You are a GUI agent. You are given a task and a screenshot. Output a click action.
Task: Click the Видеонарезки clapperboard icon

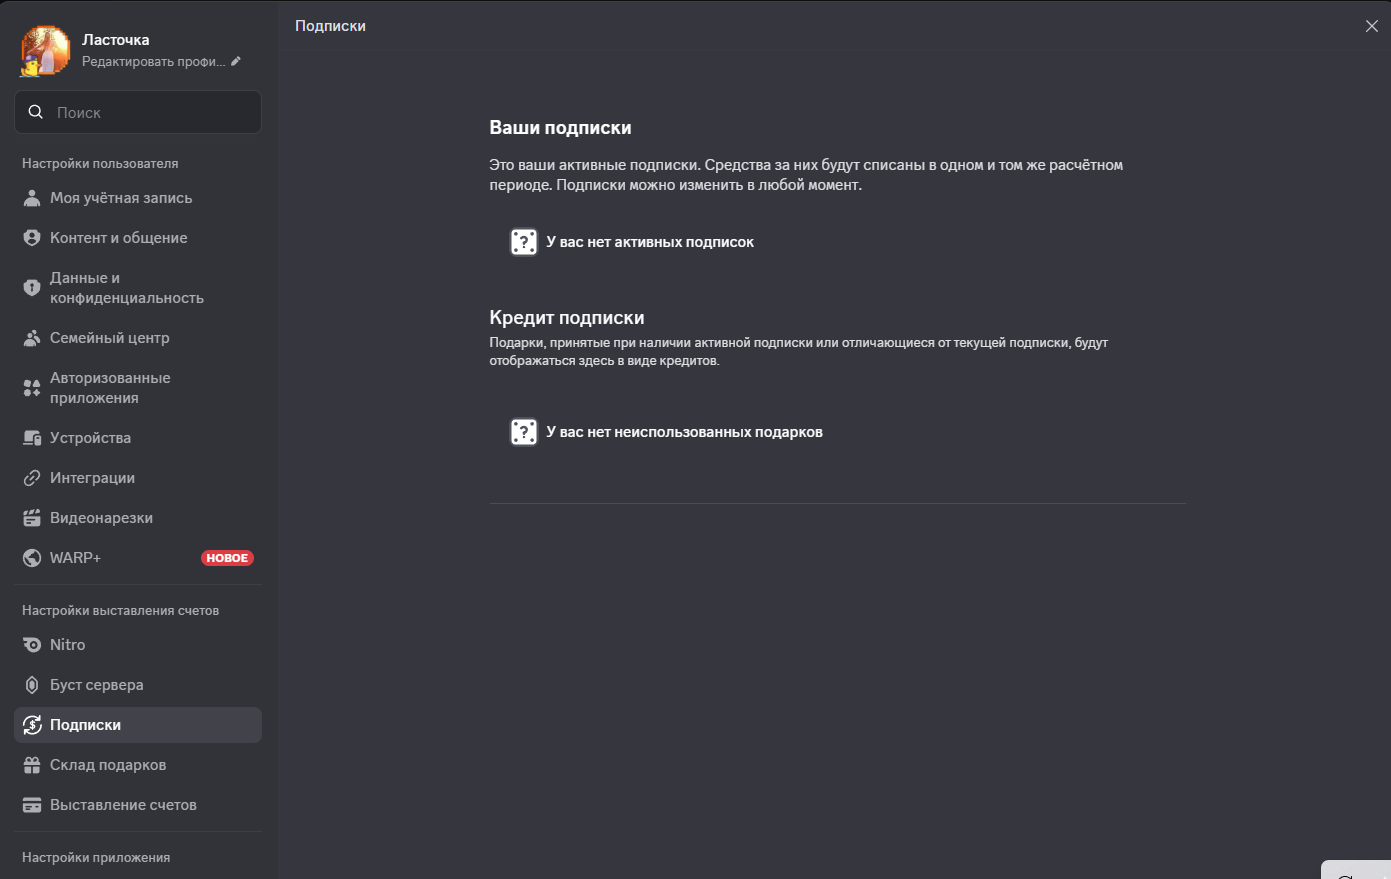[32, 518]
